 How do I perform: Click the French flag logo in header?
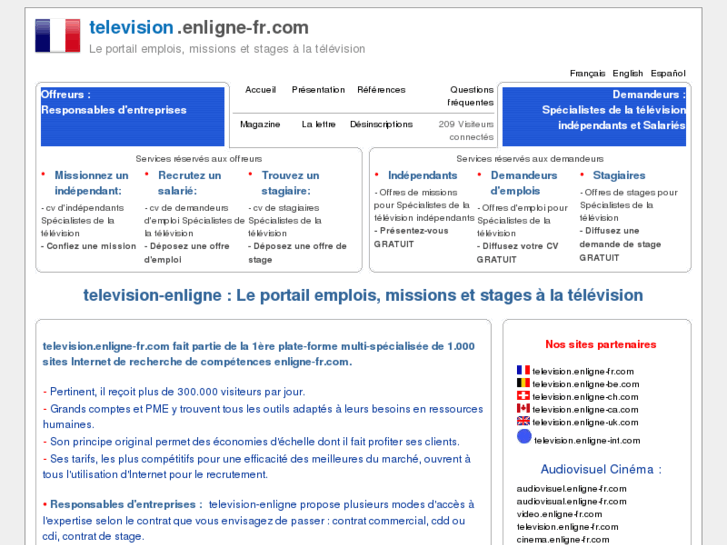point(57,36)
